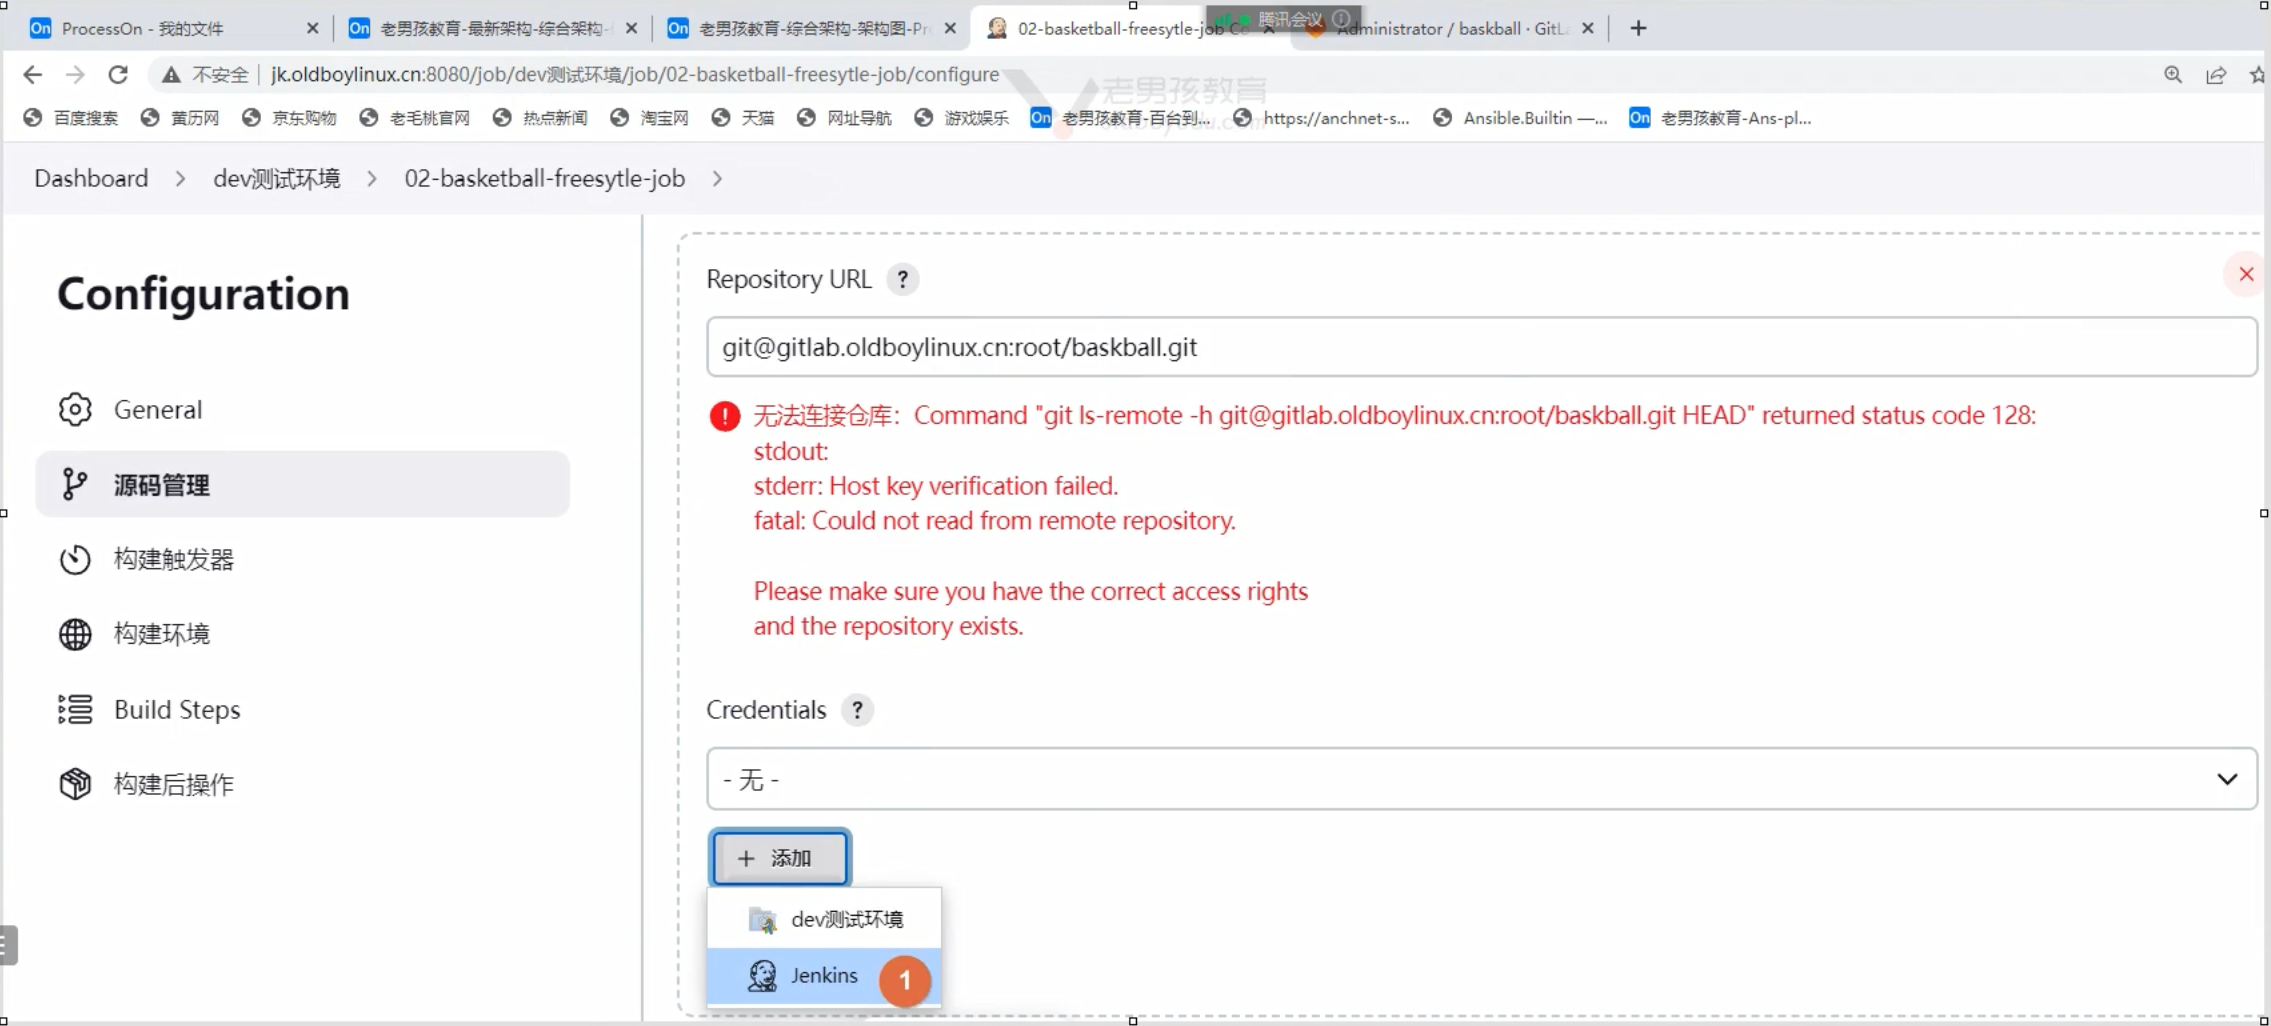Select 源码管理 in configuration sidebar
Image resolution: width=2271 pixels, height=1026 pixels.
[302, 484]
